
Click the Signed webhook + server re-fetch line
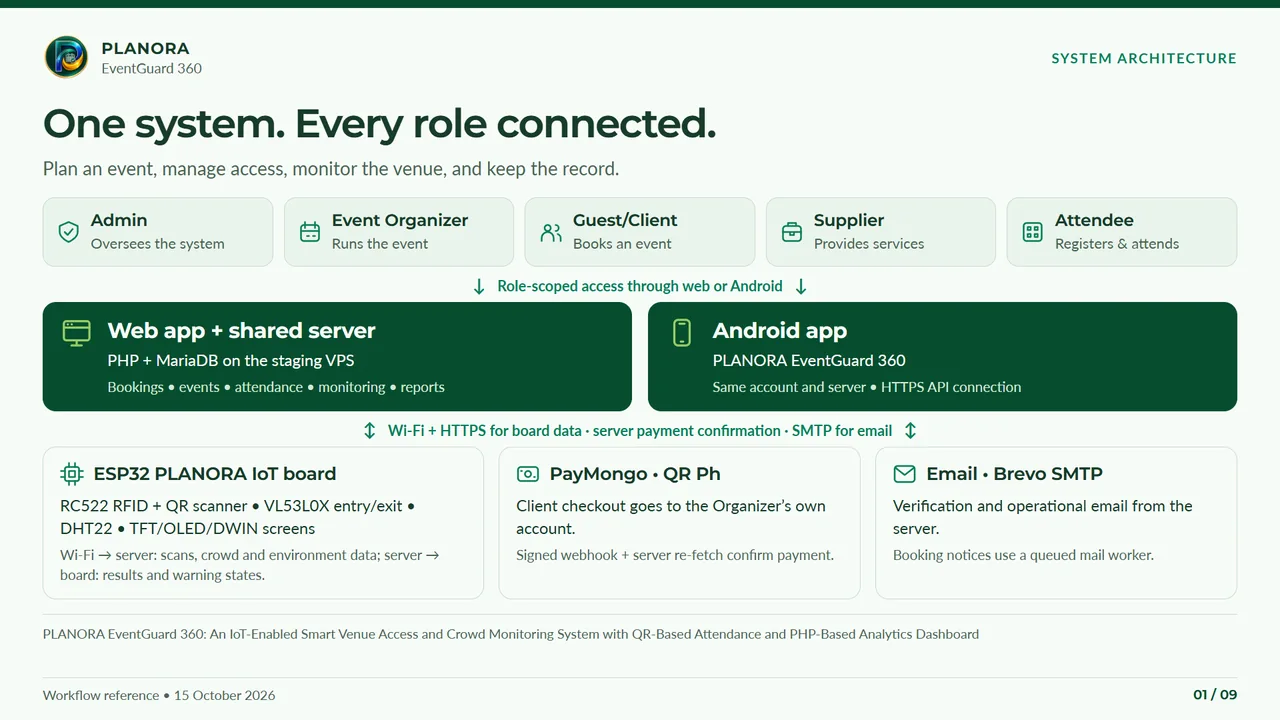coord(675,555)
